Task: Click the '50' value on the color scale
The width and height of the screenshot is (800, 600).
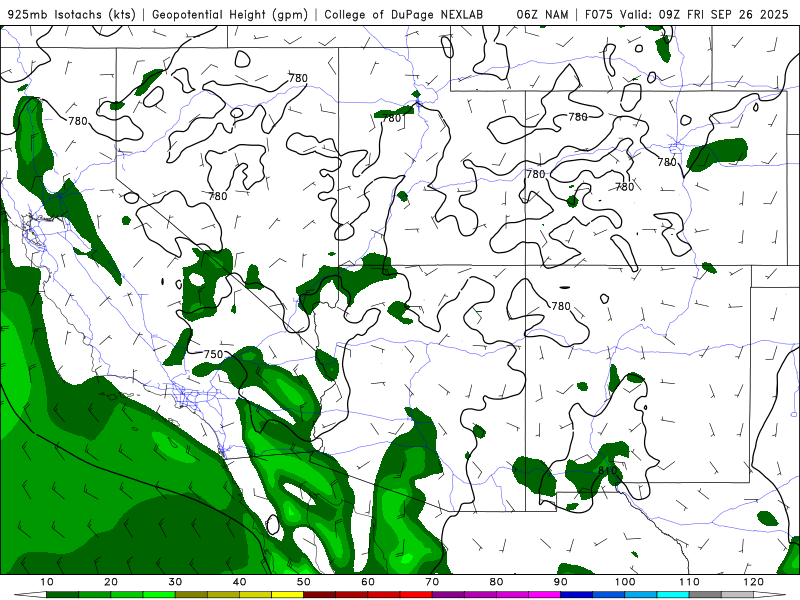Action: pos(304,582)
